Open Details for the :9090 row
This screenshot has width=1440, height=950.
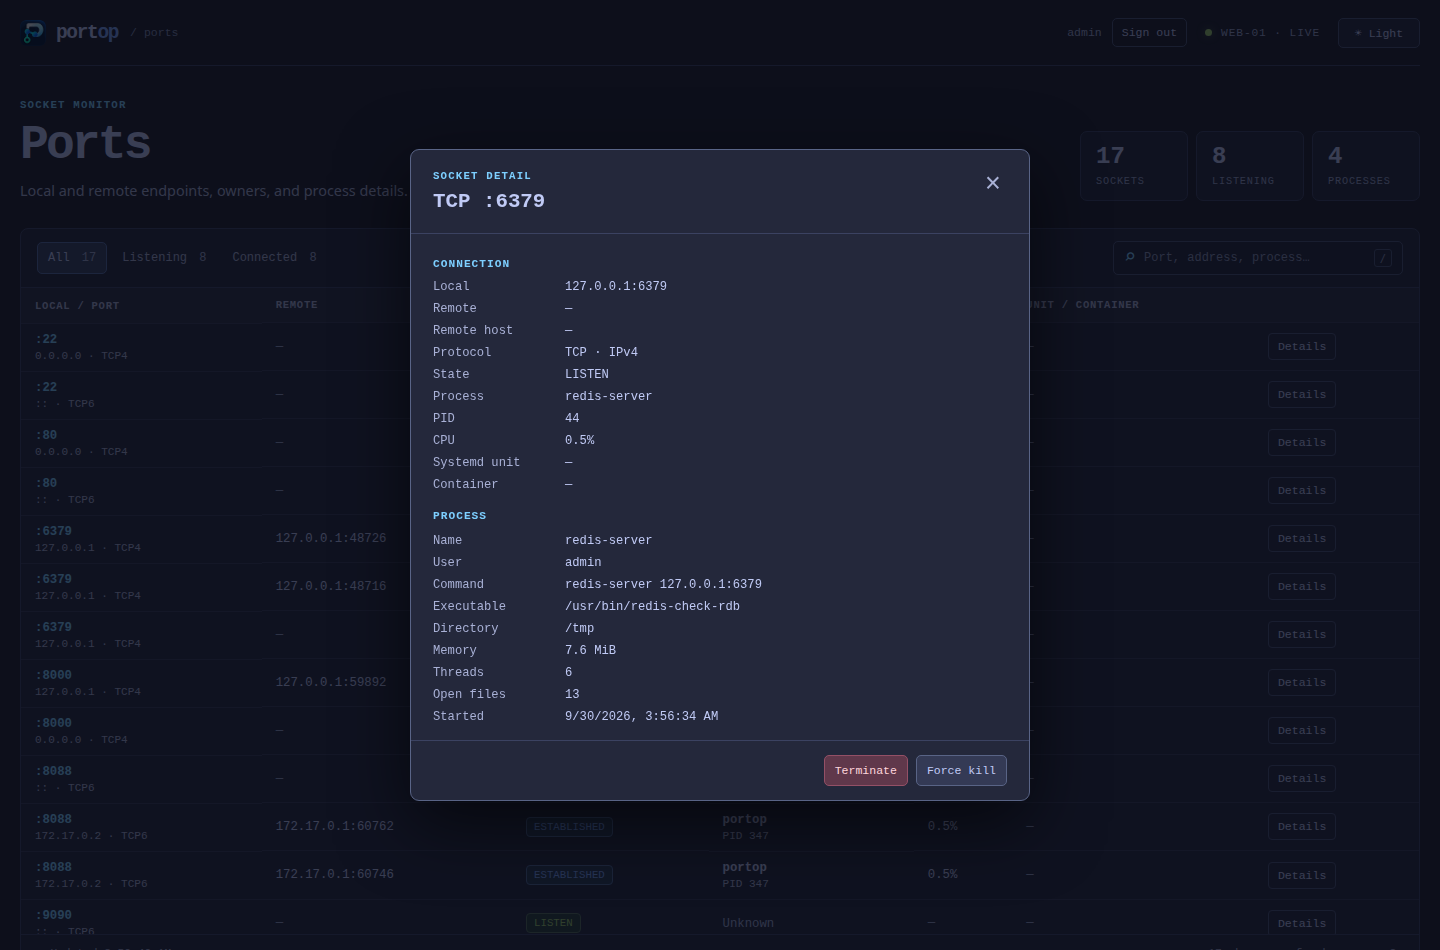1301,923
